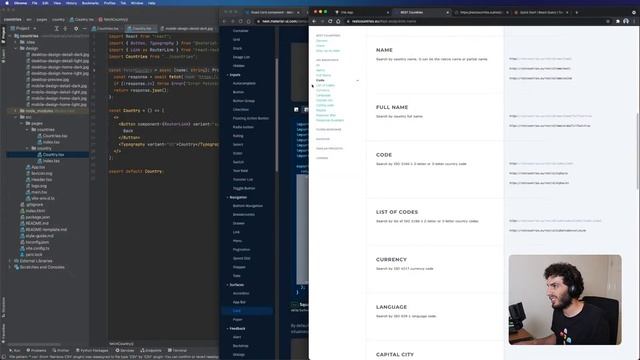
Task: Open a new tab in REST Countries window
Action: point(577,12)
